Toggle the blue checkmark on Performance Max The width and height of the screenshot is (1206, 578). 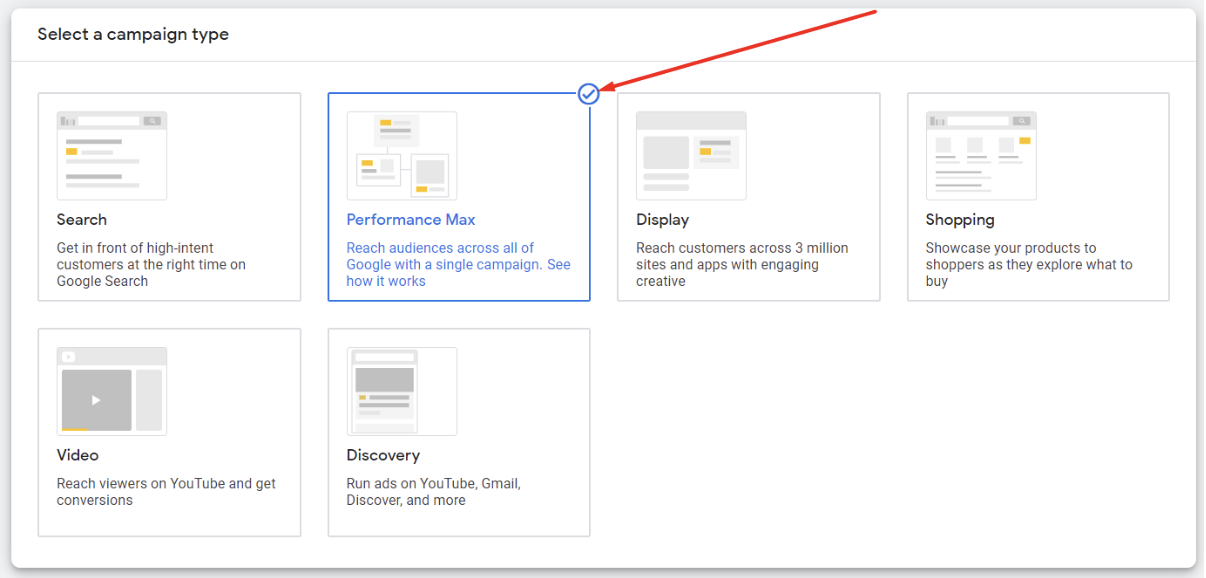(x=589, y=94)
